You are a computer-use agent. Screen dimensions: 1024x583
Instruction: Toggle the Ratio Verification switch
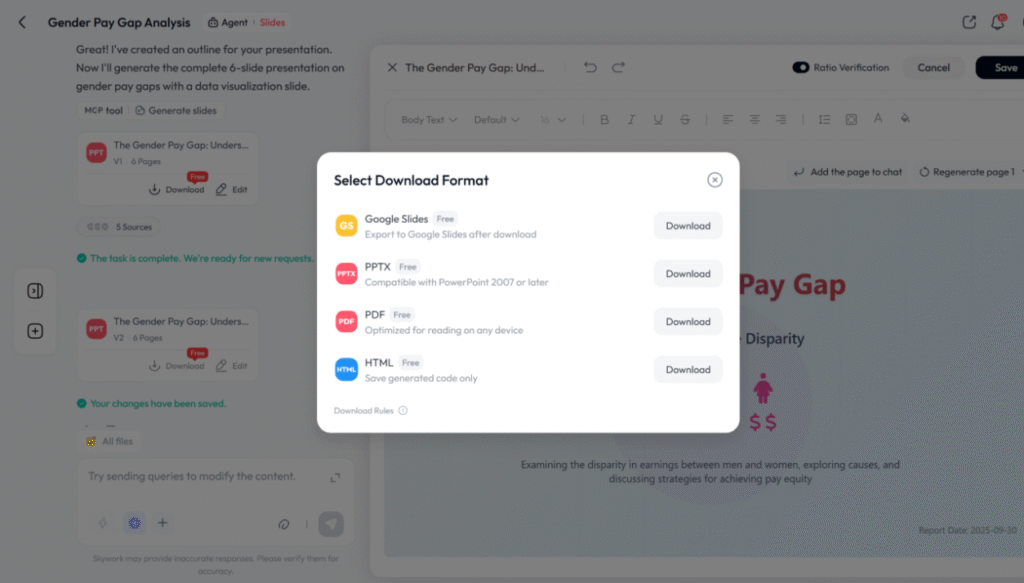point(801,67)
